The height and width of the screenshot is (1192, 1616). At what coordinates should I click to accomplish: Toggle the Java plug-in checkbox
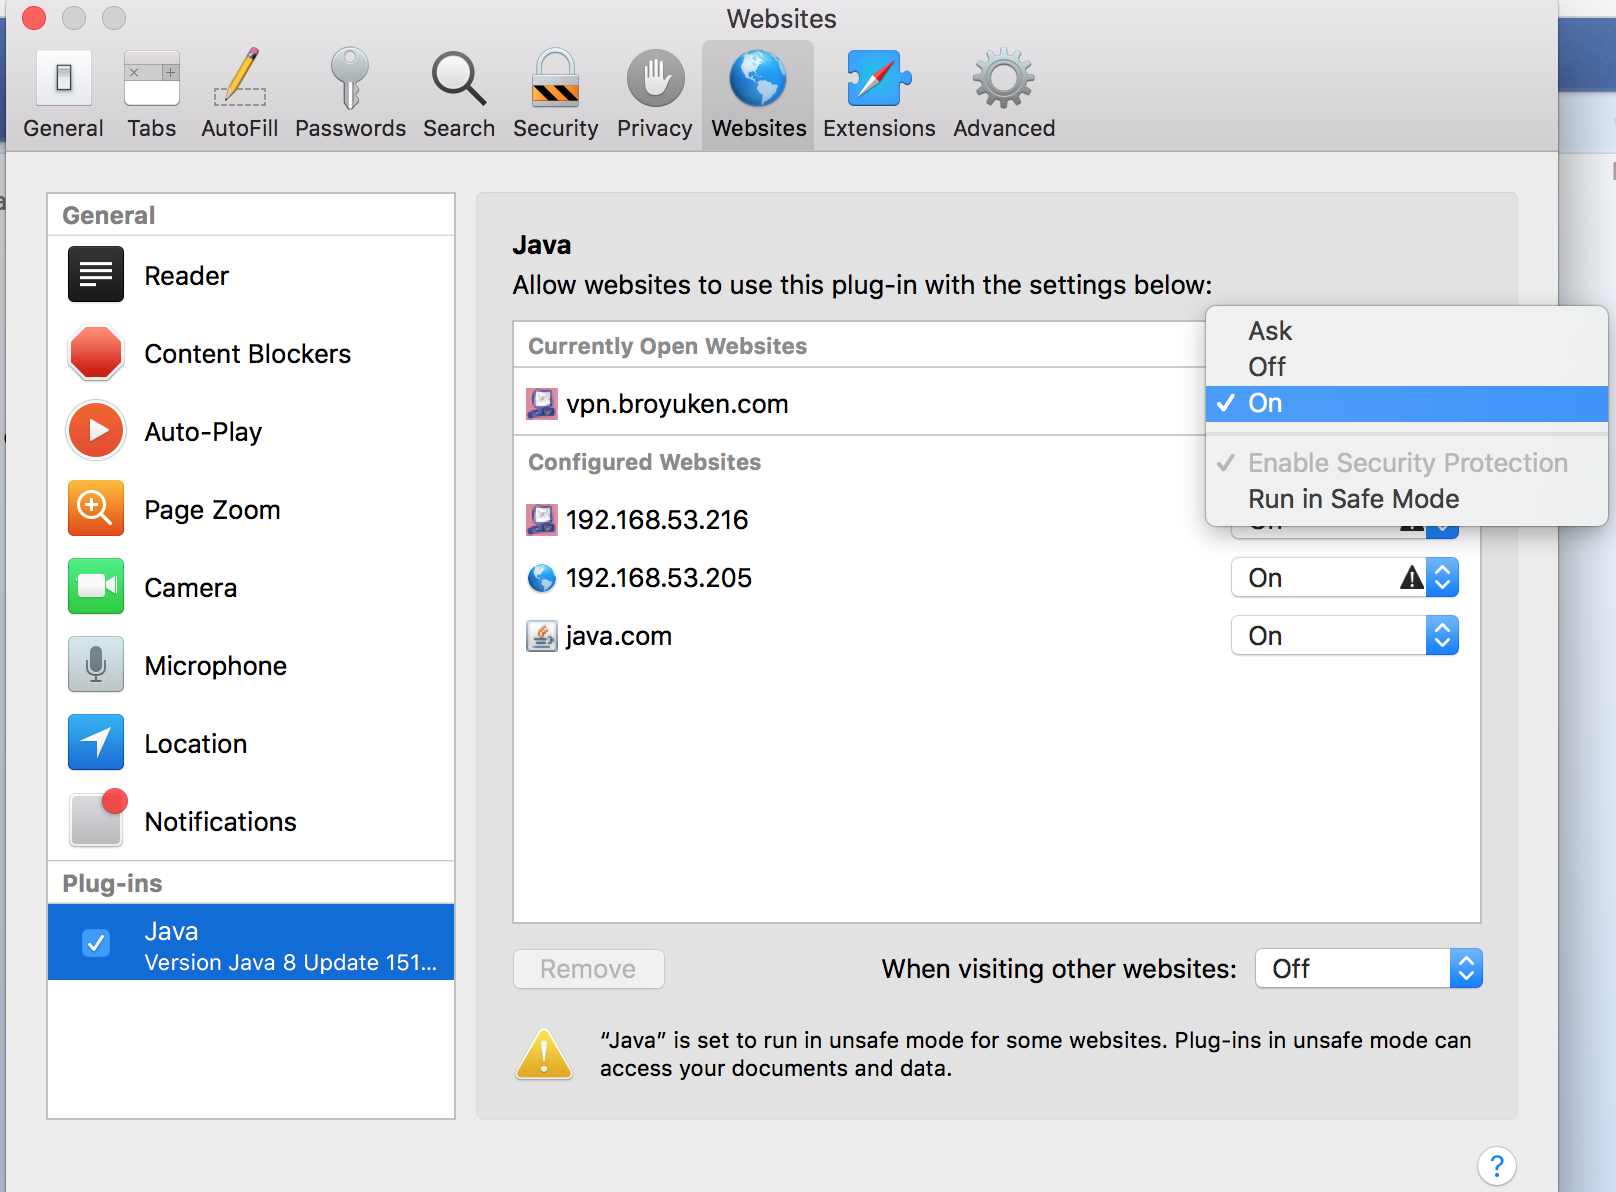click(x=96, y=942)
